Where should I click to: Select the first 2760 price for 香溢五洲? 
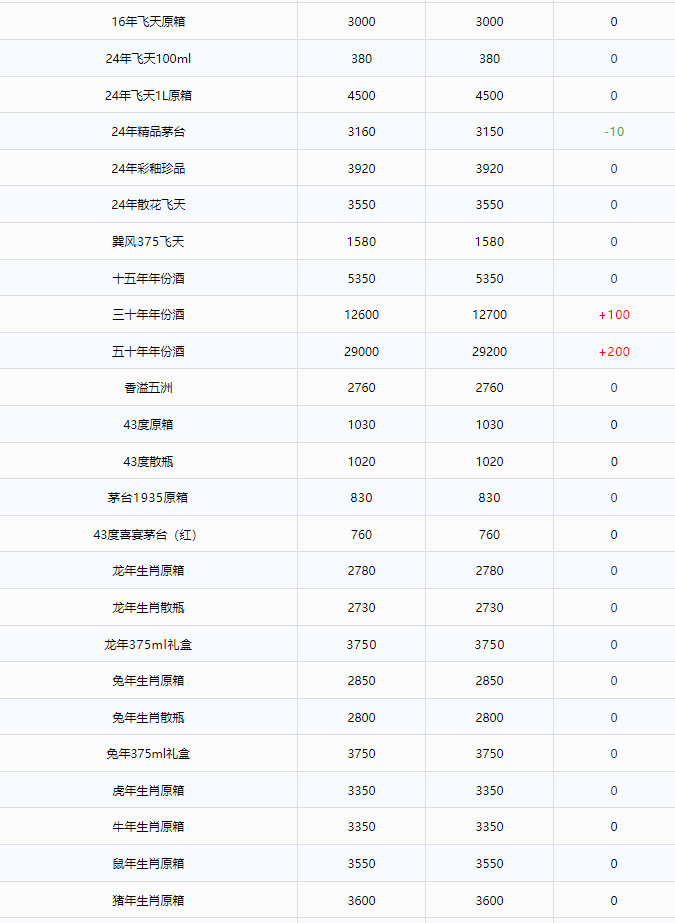click(361, 388)
